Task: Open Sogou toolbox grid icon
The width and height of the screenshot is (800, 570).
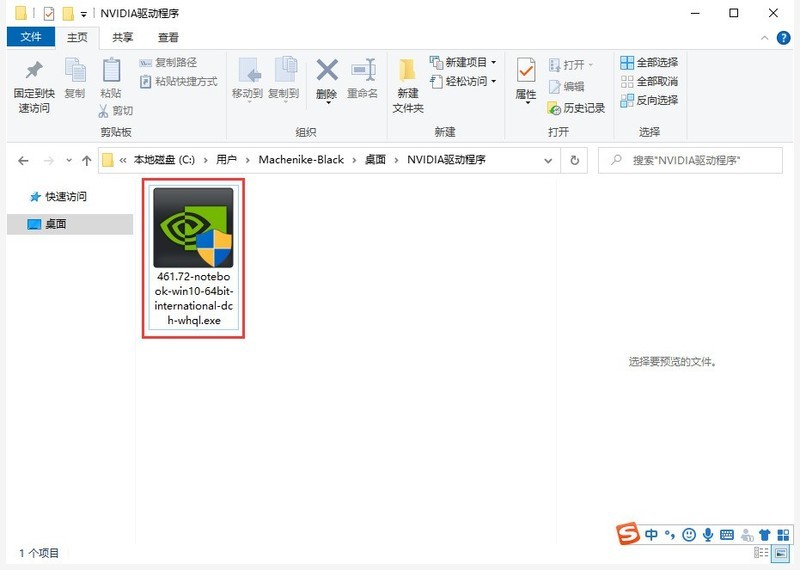Action: tap(783, 534)
